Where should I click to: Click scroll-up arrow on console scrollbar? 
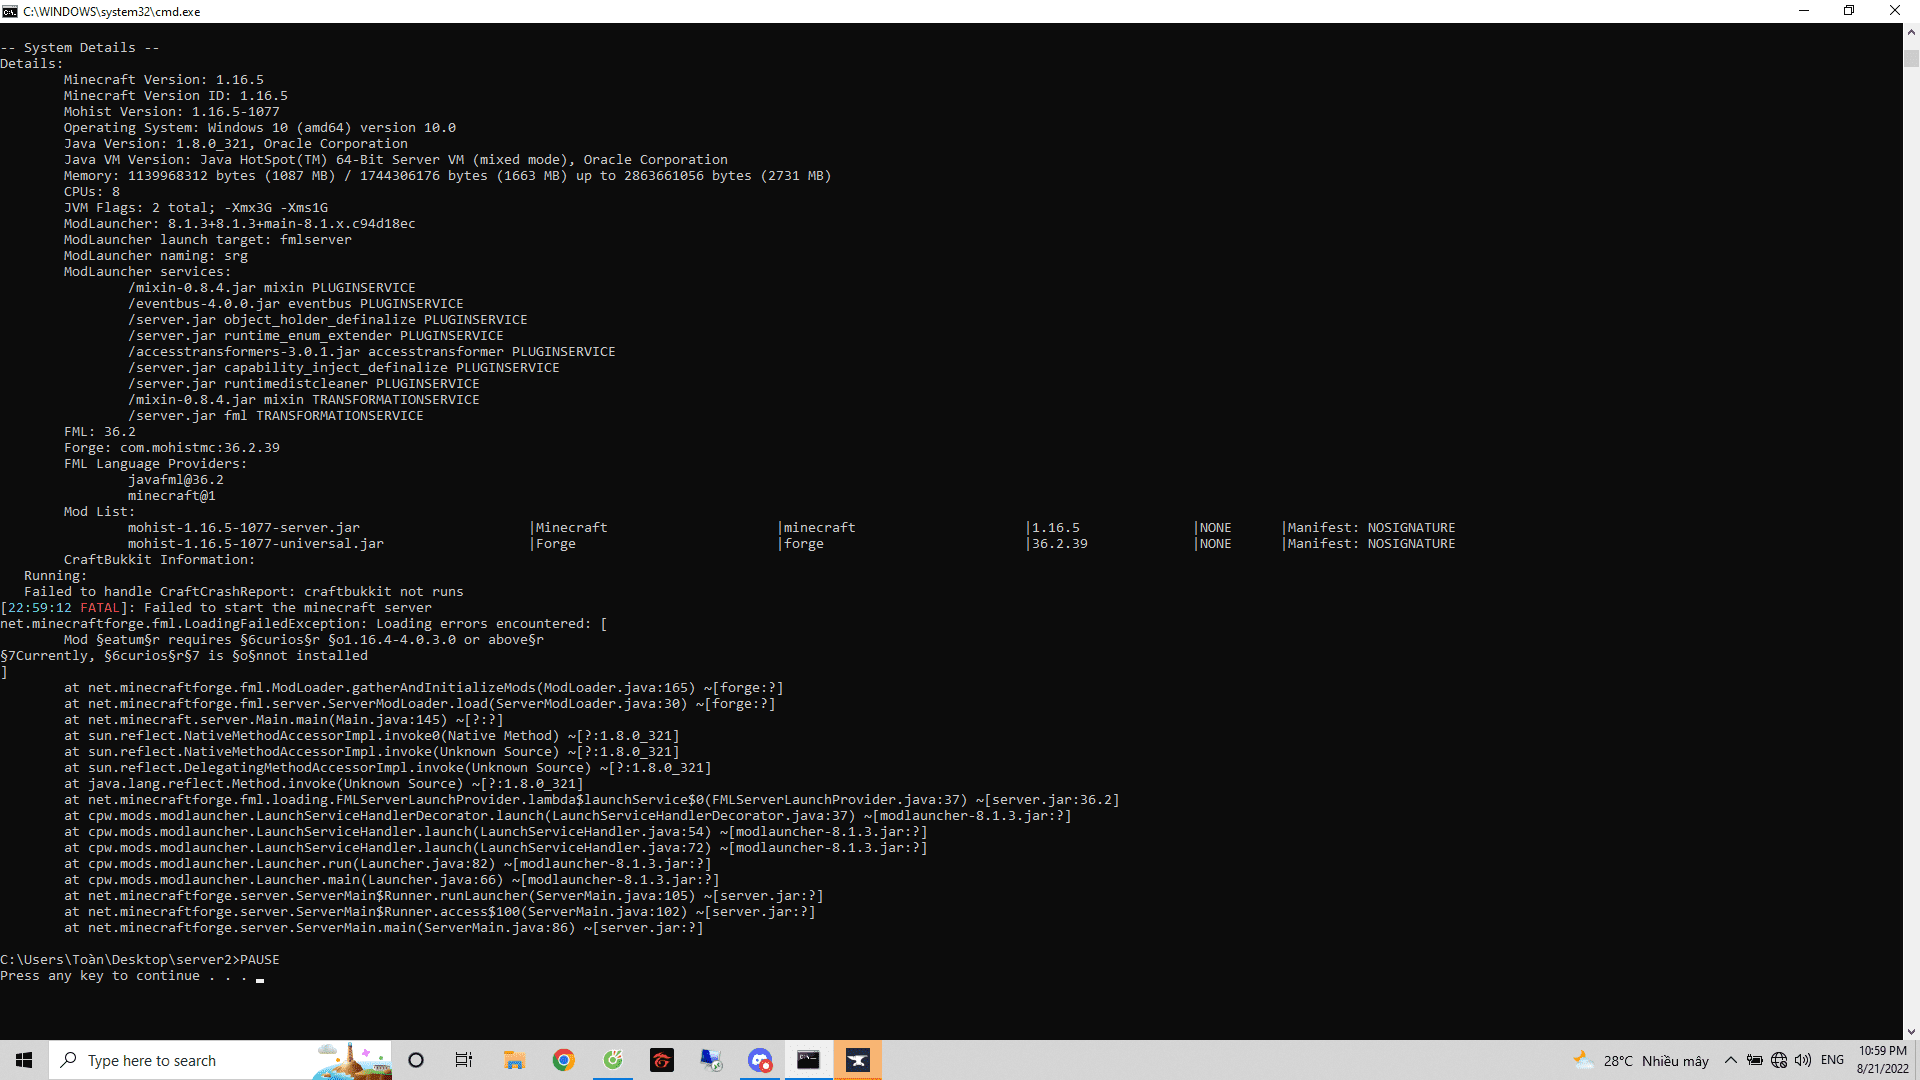click(1911, 31)
